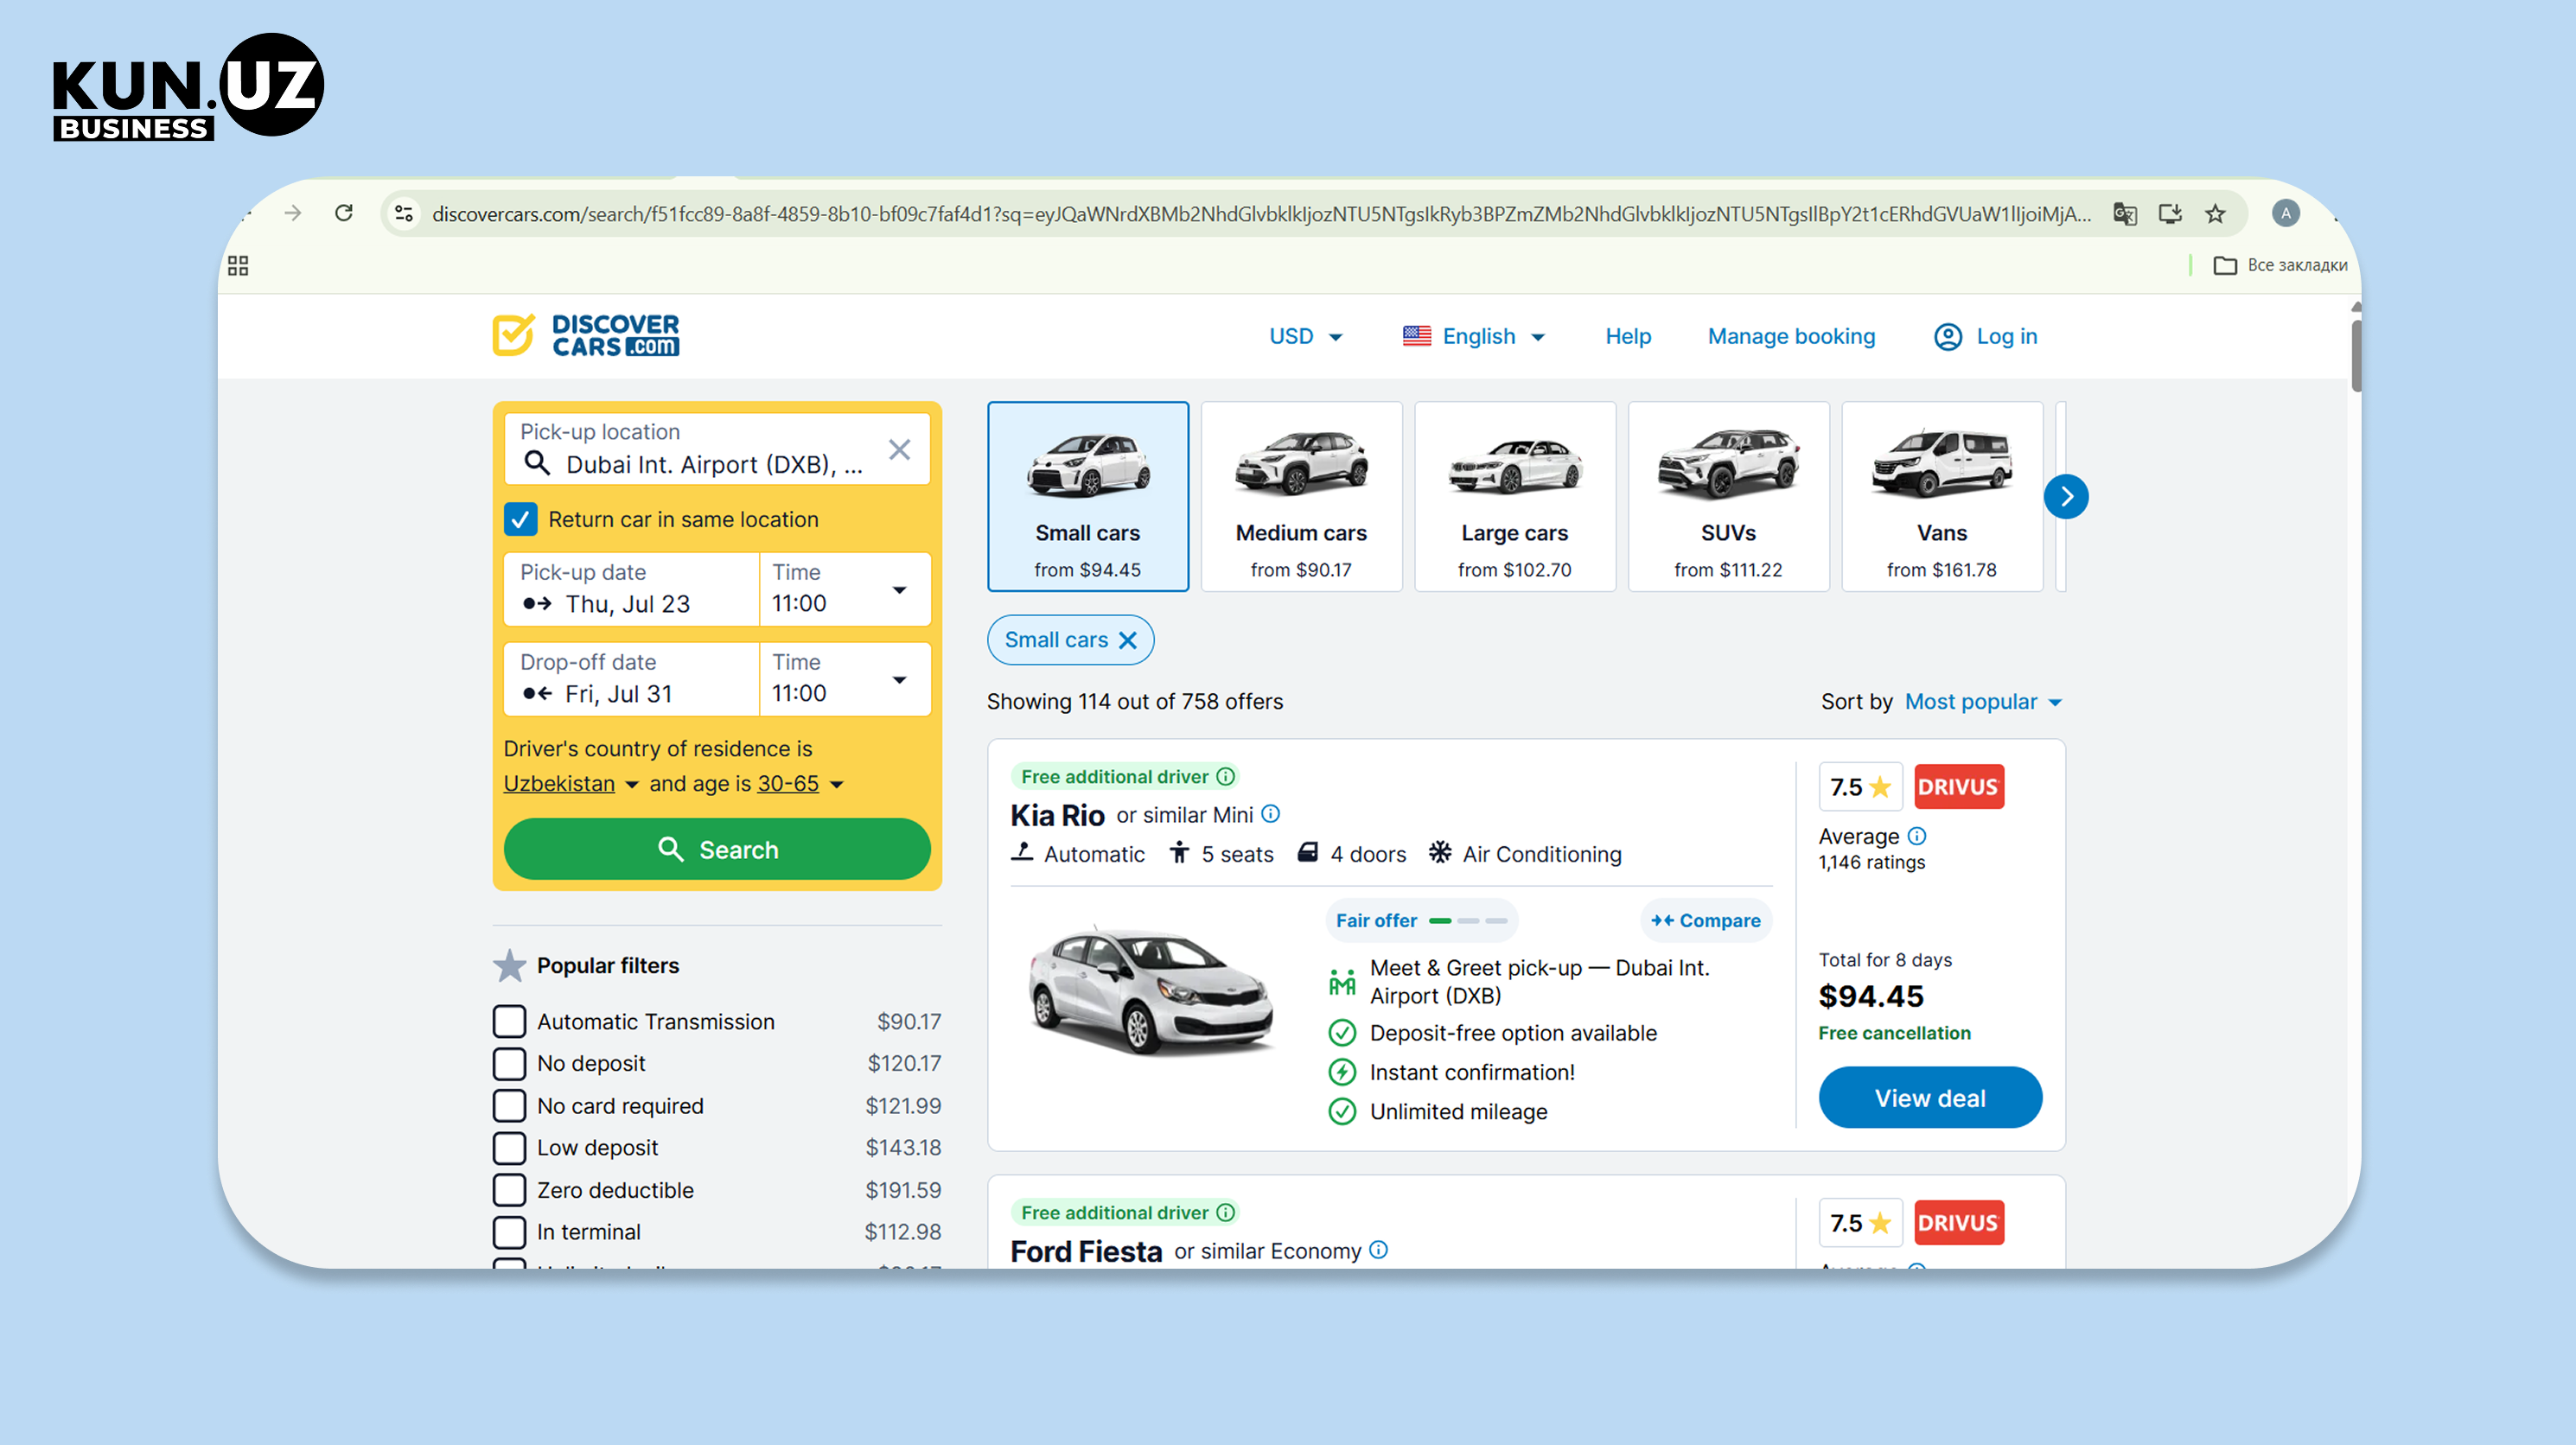Viewport: 2576px width, 1445px height.
Task: Open the Drop-off date picker
Action: [632, 679]
